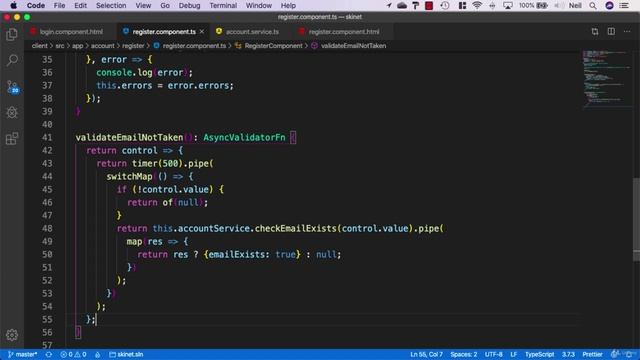The width and height of the screenshot is (640, 360).
Task: Click TypeScript version 3.7.3 in status bar
Action: coord(568,354)
